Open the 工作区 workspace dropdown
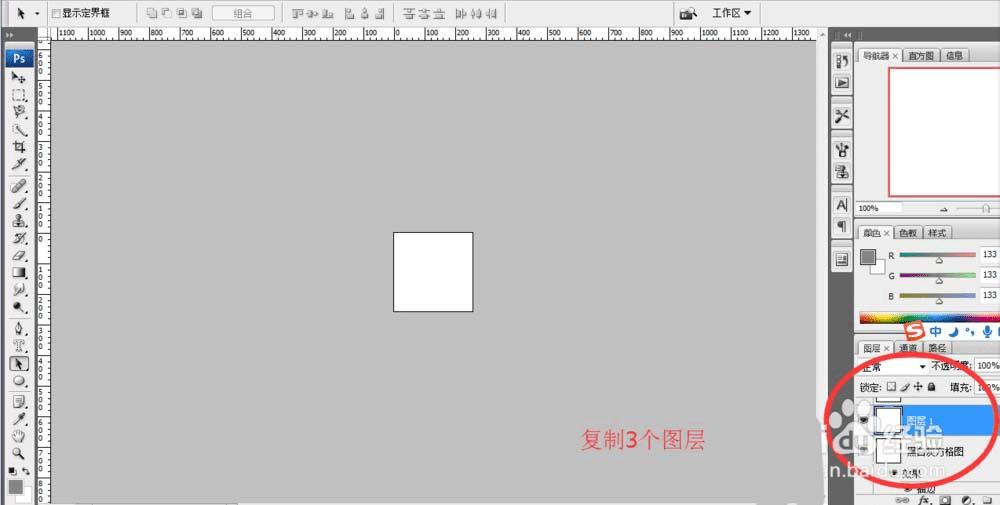 (x=731, y=13)
